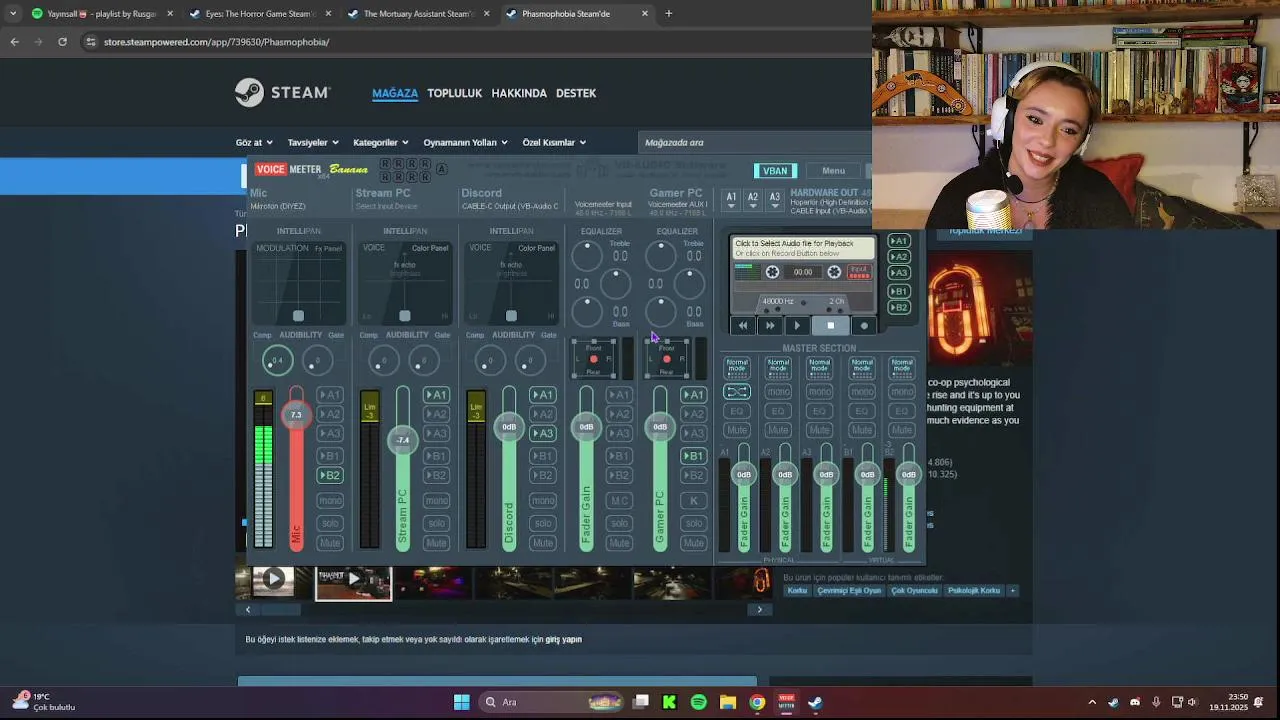Click the right cassette reel
Viewport: 1280px width, 720px height.
(x=834, y=272)
